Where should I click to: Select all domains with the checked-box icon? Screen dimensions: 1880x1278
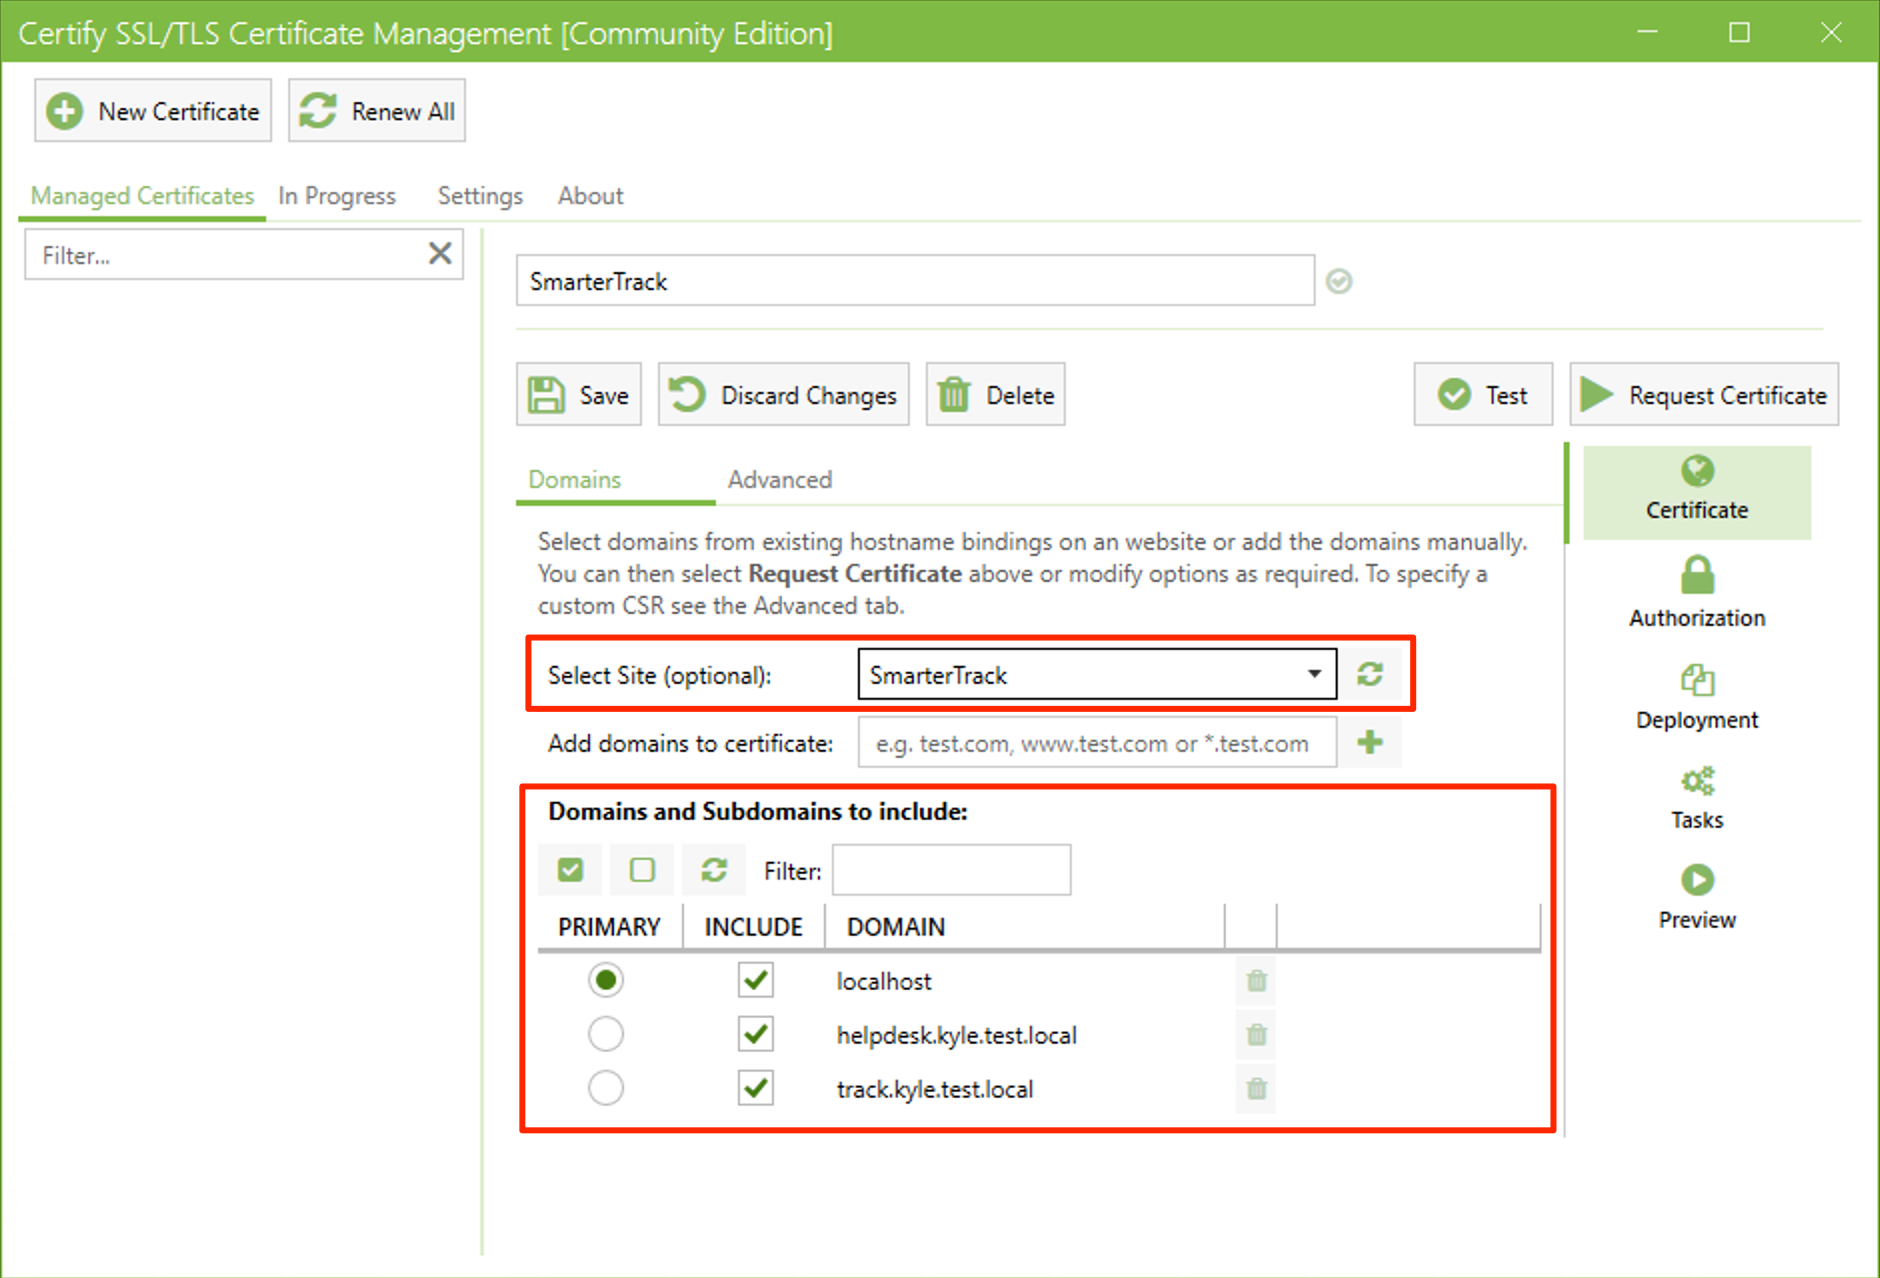[x=570, y=870]
